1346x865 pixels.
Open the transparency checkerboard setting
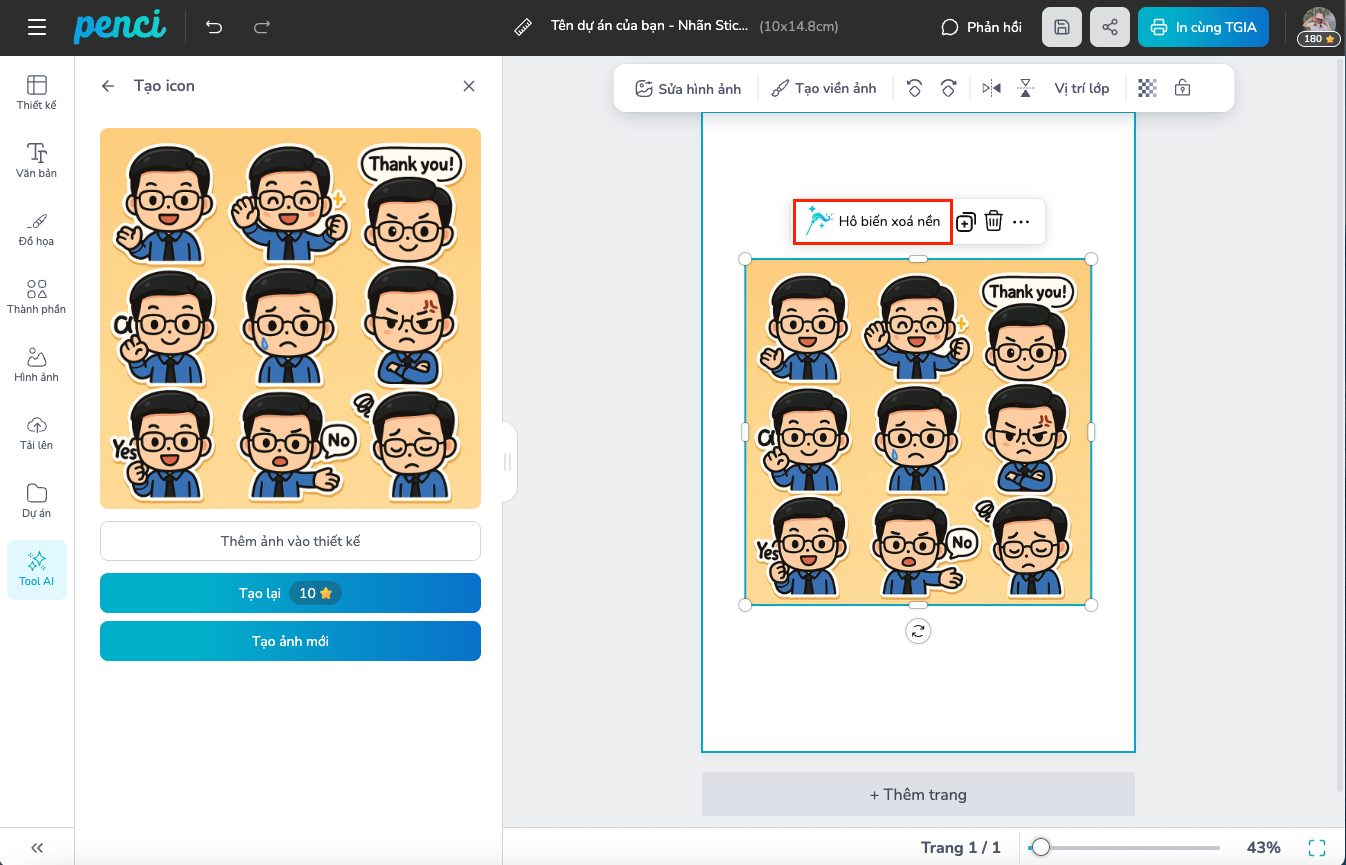pyautogui.click(x=1148, y=88)
